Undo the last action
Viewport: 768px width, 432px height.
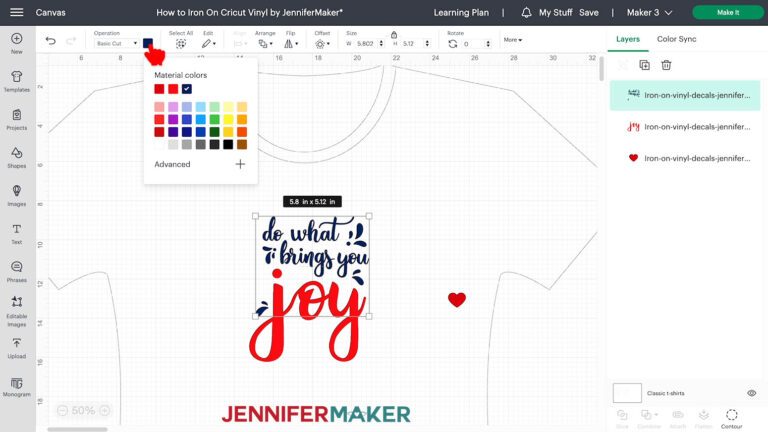[50, 41]
